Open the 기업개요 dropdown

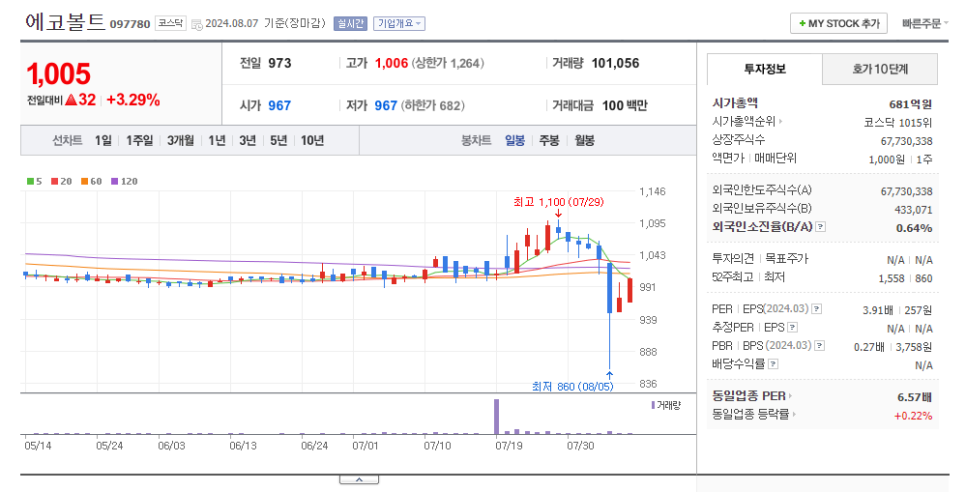399,23
